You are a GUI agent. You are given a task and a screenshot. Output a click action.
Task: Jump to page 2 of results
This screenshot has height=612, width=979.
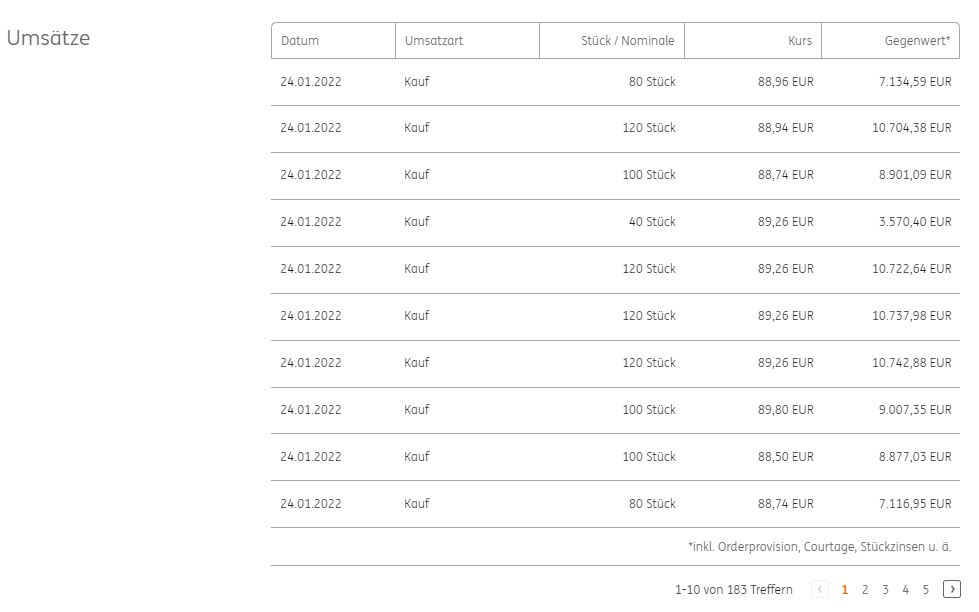(865, 590)
